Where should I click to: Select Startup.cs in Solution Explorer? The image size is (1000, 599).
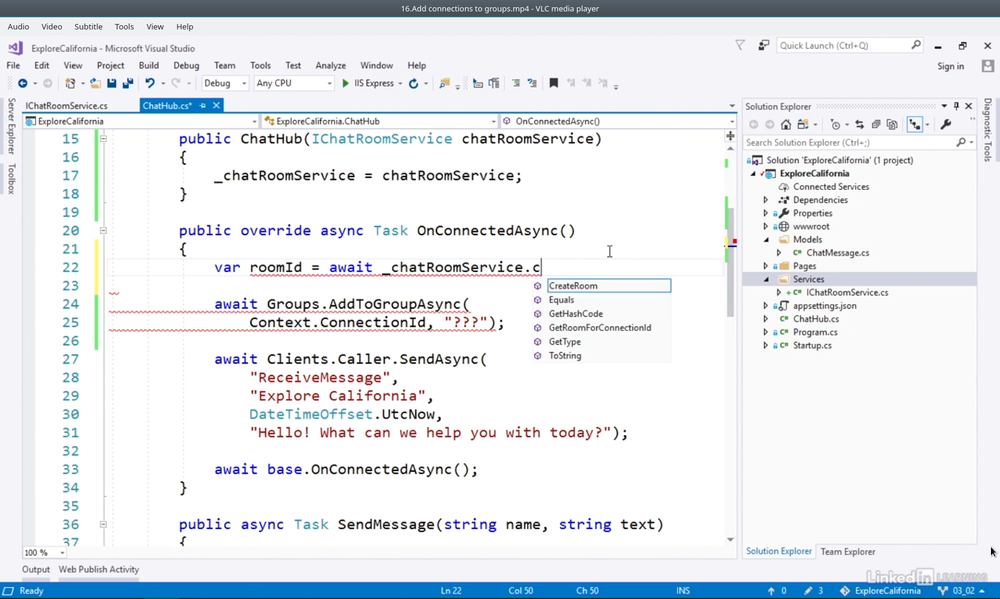tap(812, 345)
